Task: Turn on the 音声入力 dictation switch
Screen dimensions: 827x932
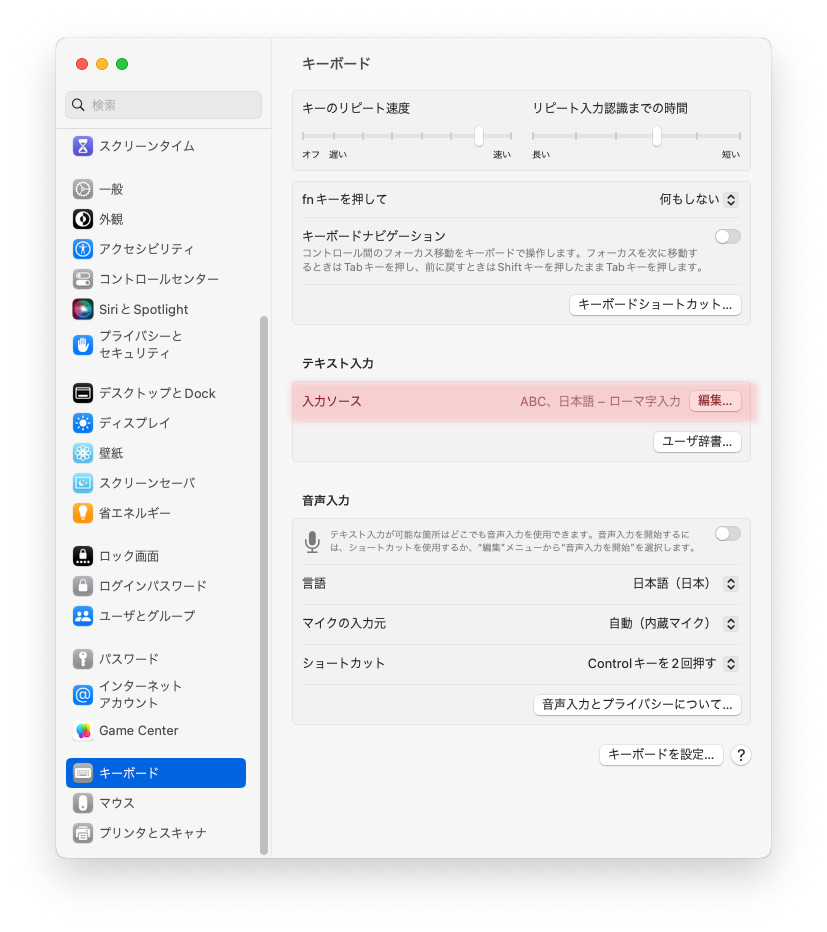Action: pos(728,534)
